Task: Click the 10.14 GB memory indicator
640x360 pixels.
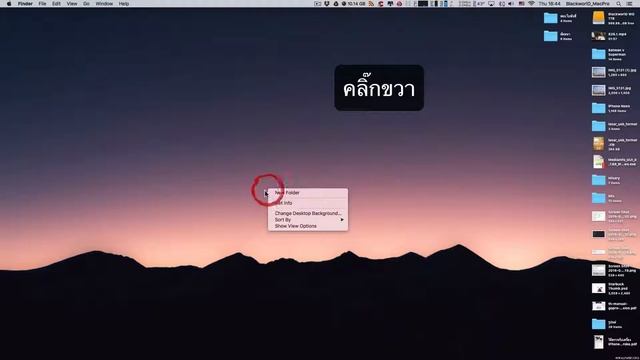Action: click(x=353, y=4)
